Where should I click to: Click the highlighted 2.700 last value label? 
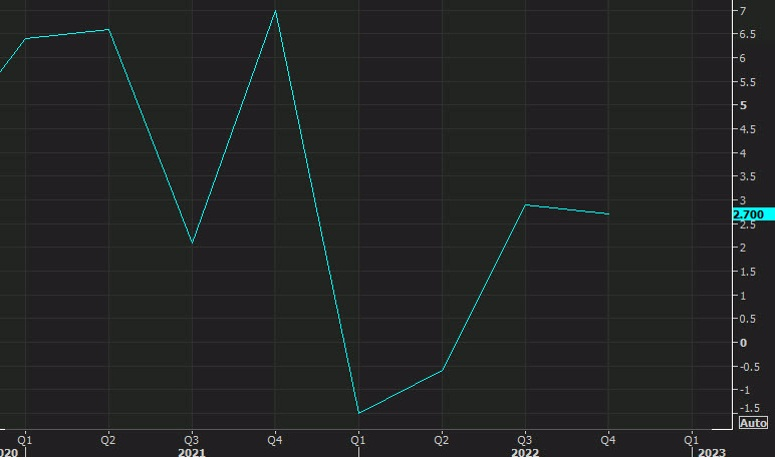pyautogui.click(x=749, y=215)
